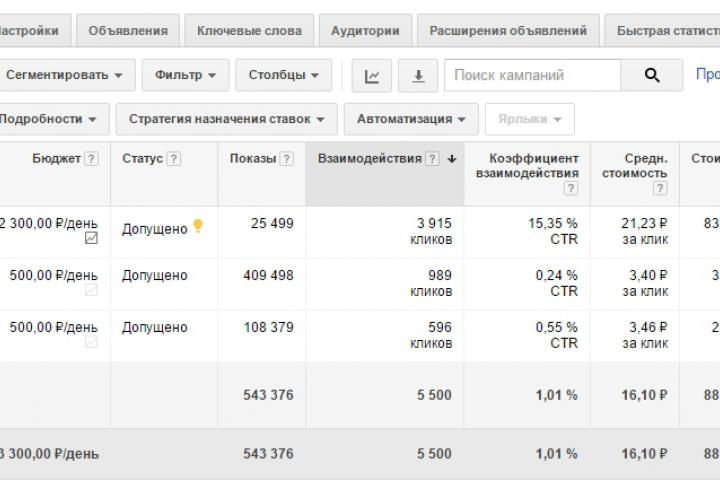Click the 3 915 кликов cell
This screenshot has width=720, height=480.
(x=431, y=231)
